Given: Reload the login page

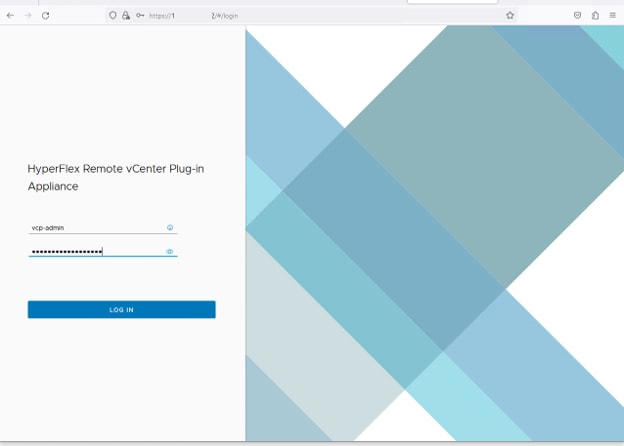Looking at the screenshot, I should click(x=45, y=16).
